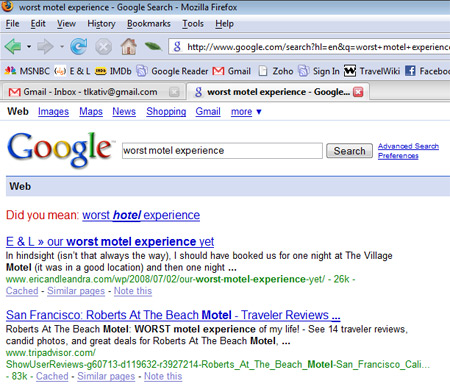Open the IMDb bookmark
The height and width of the screenshot is (392, 450).
pyautogui.click(x=113, y=71)
